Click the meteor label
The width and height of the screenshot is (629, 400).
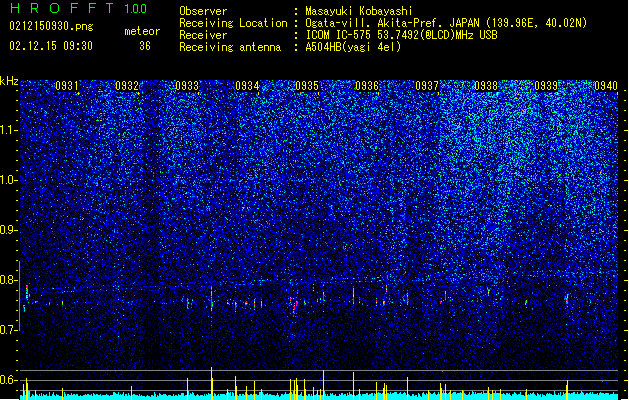click(142, 31)
